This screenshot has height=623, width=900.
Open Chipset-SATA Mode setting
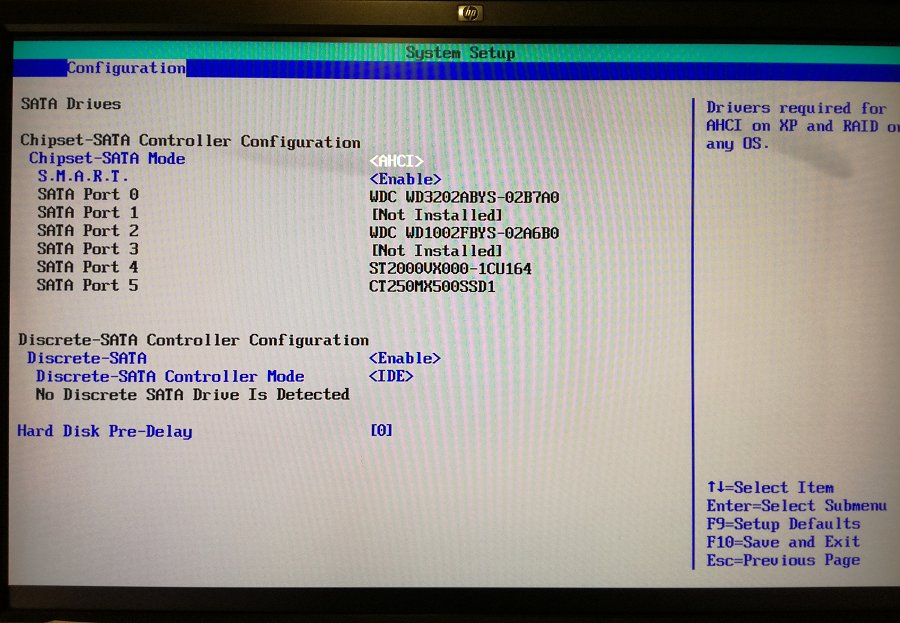pos(107,158)
